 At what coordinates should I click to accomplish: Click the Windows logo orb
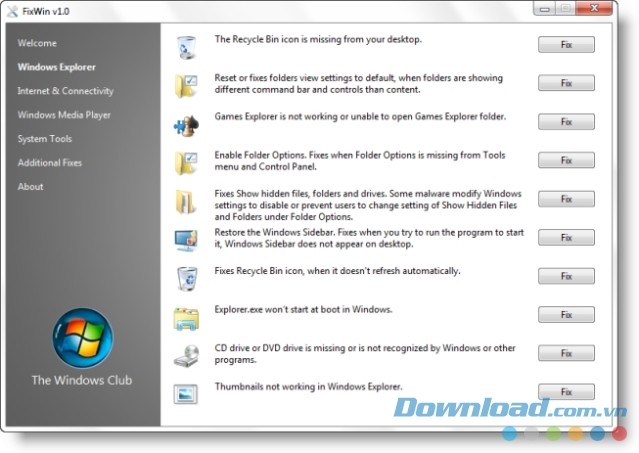[x=83, y=338]
